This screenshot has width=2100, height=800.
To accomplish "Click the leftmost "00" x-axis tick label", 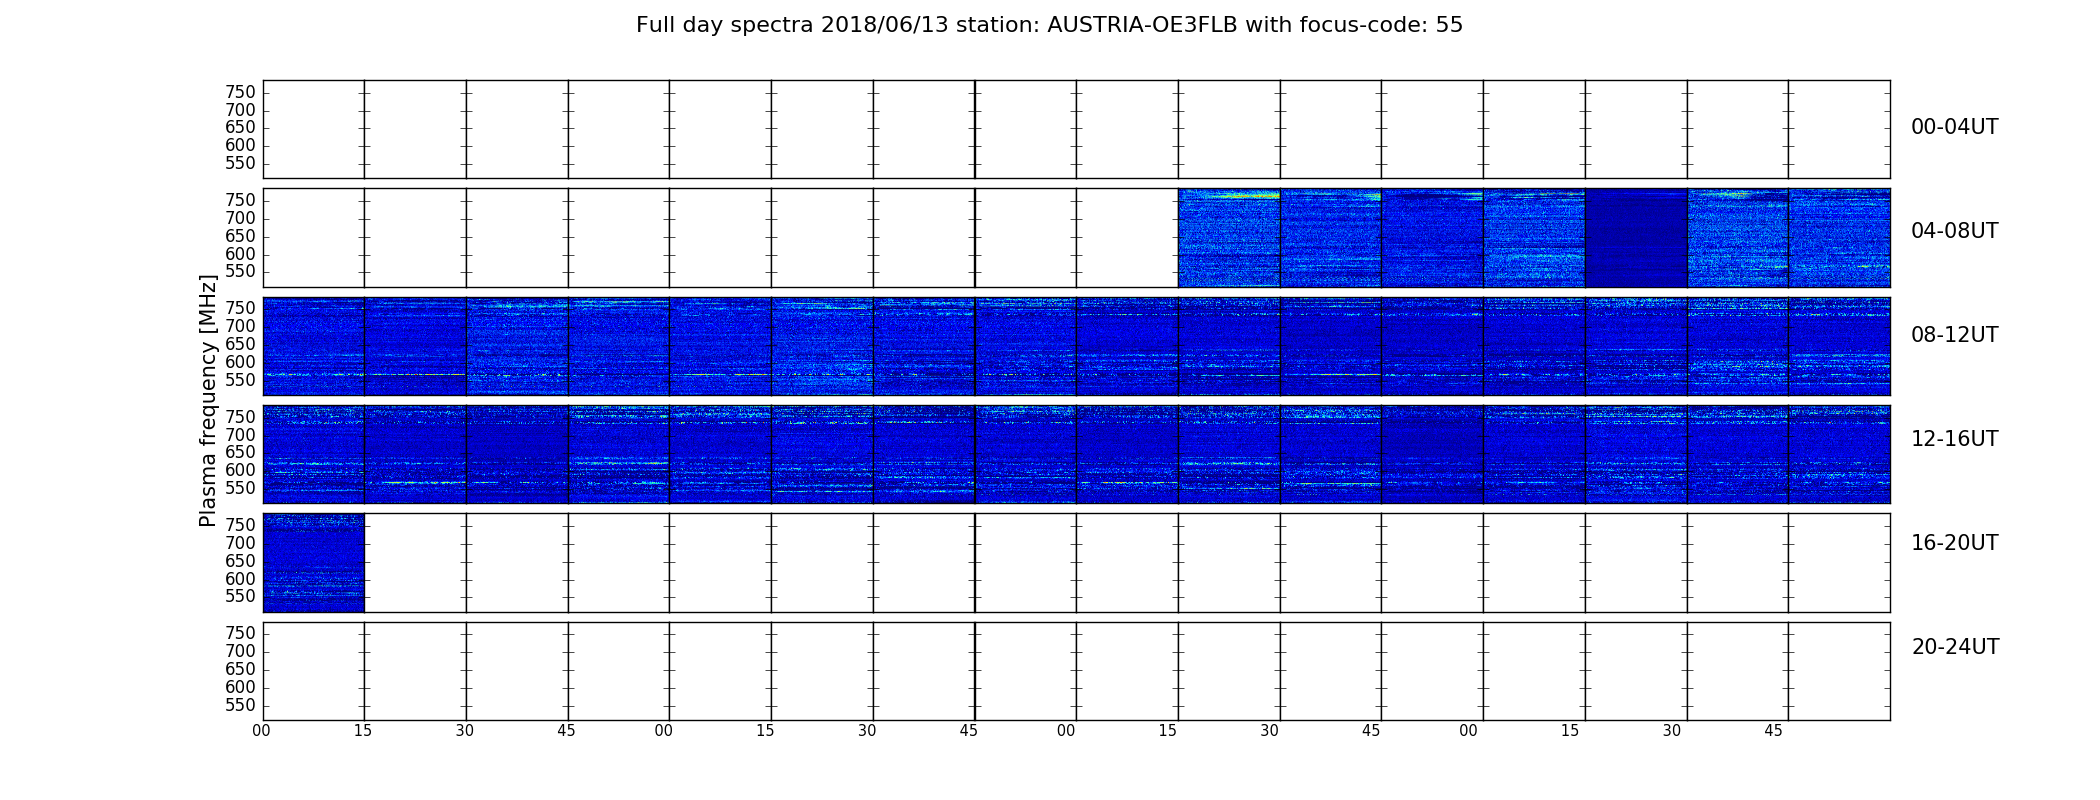I will [261, 731].
